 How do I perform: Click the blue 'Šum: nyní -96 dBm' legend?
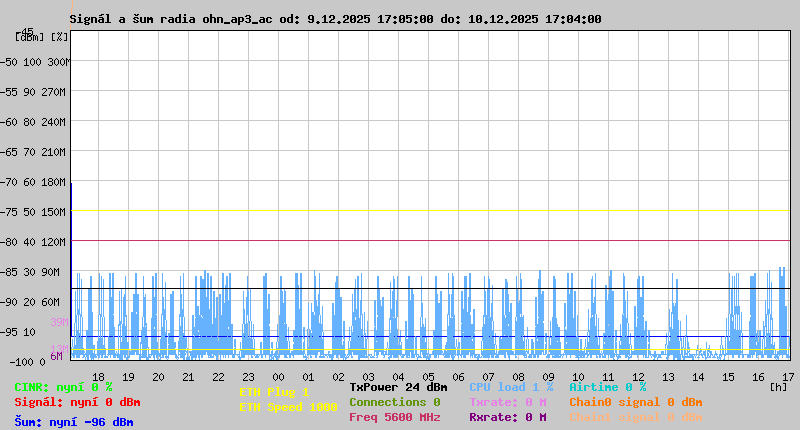tap(73, 422)
